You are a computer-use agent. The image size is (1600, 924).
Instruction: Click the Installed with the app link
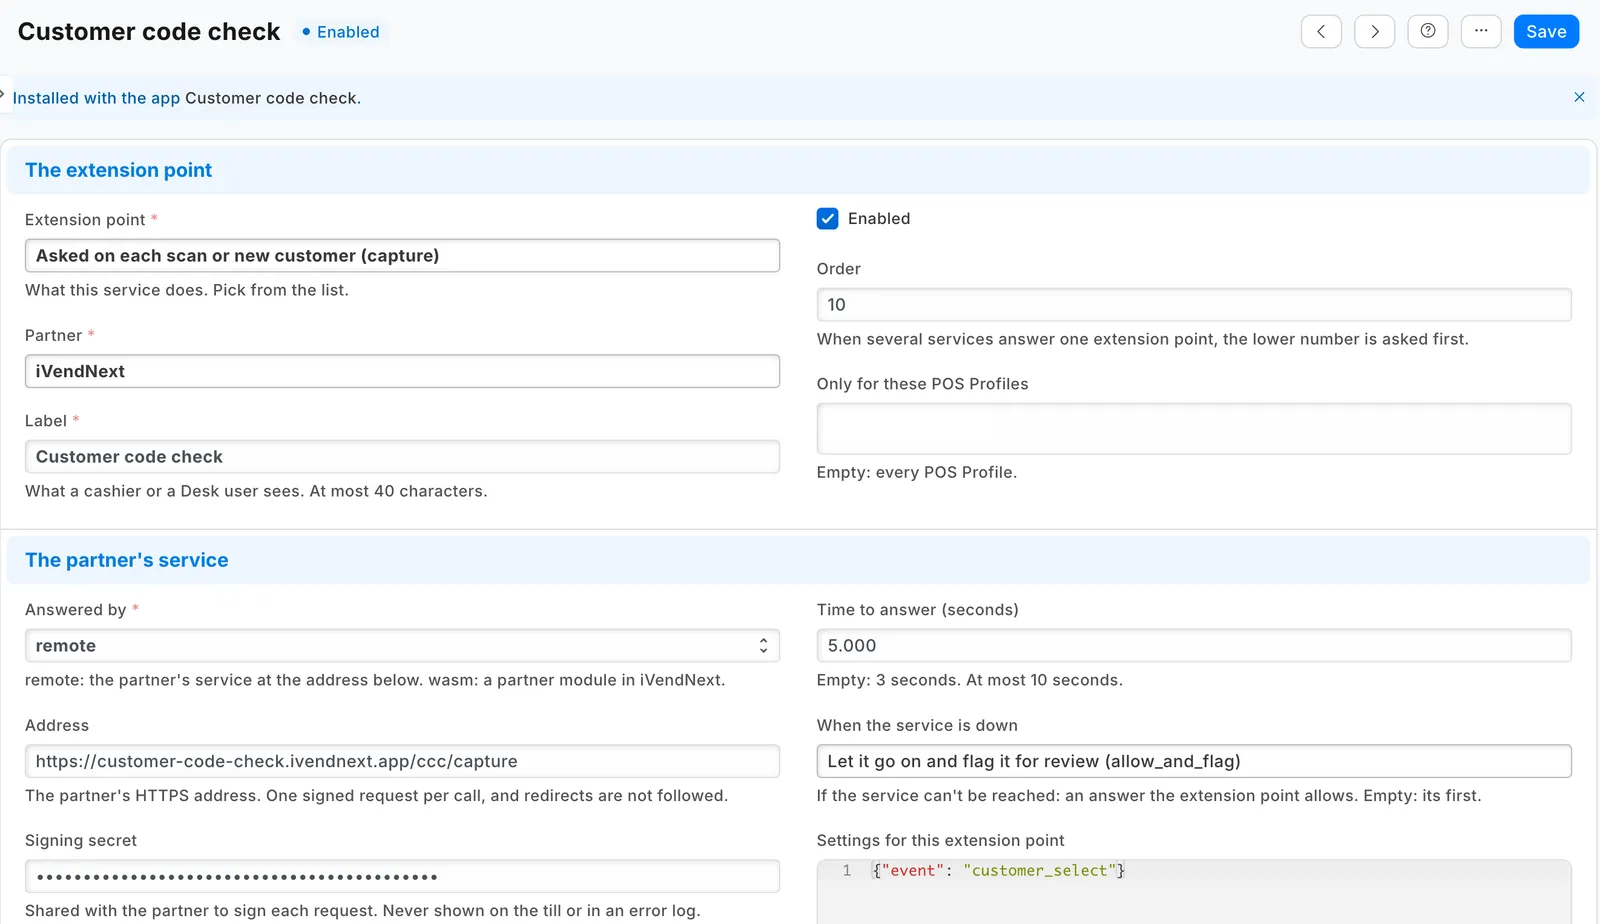coord(96,98)
